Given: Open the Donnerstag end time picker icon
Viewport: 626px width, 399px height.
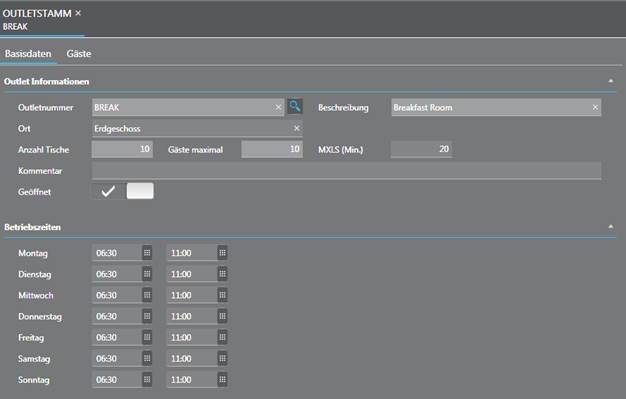Looking at the screenshot, I should point(222,316).
